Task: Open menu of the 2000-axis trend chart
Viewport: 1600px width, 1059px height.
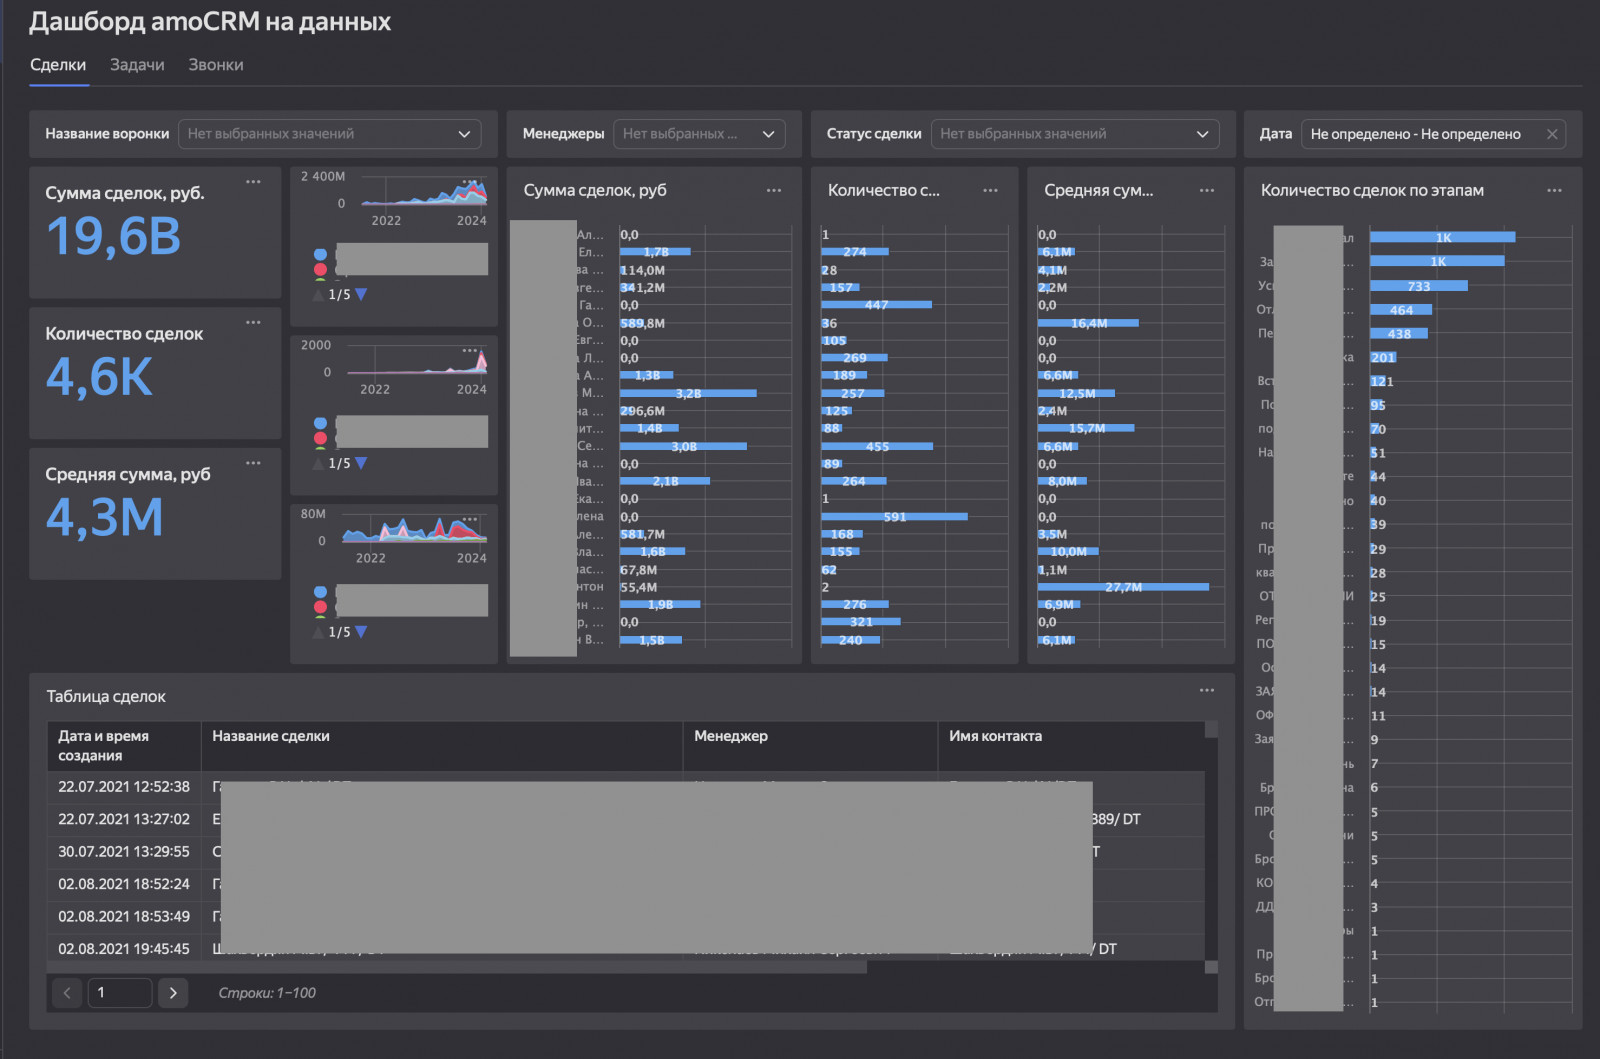Action: pyautogui.click(x=470, y=350)
